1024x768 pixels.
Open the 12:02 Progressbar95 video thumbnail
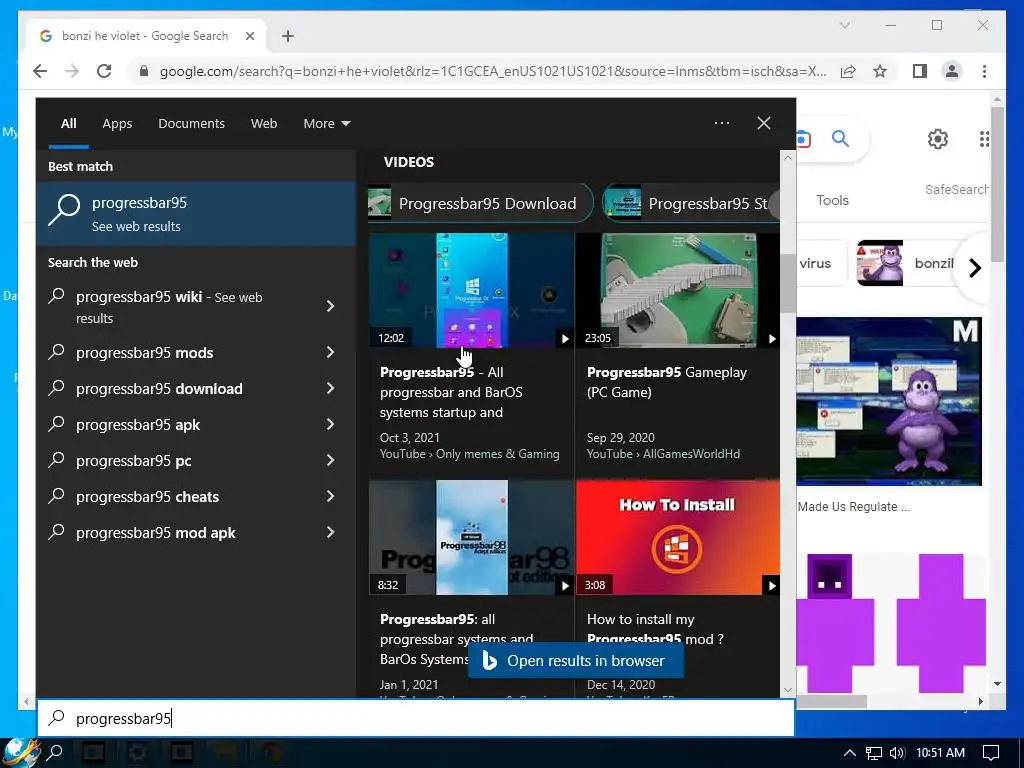(471, 291)
